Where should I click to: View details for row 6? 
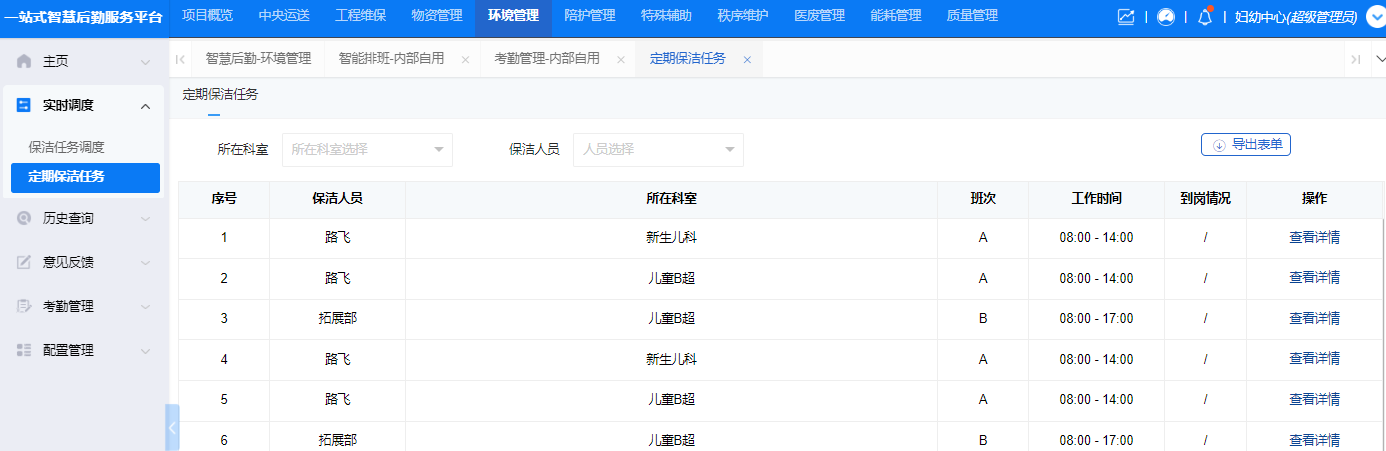click(1314, 440)
